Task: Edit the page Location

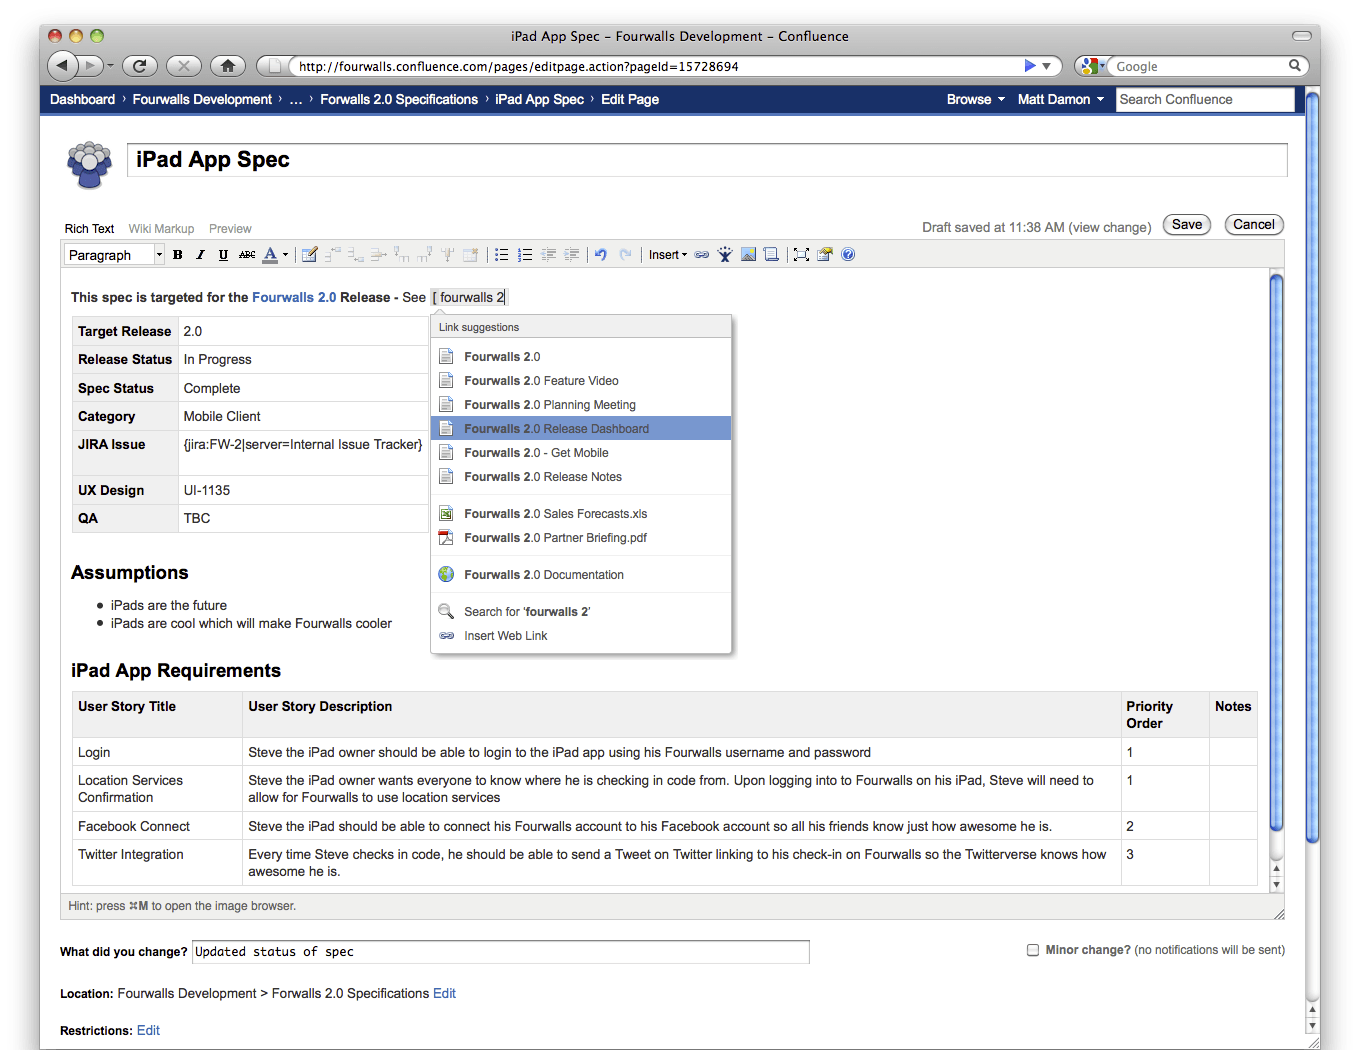Action: [444, 993]
